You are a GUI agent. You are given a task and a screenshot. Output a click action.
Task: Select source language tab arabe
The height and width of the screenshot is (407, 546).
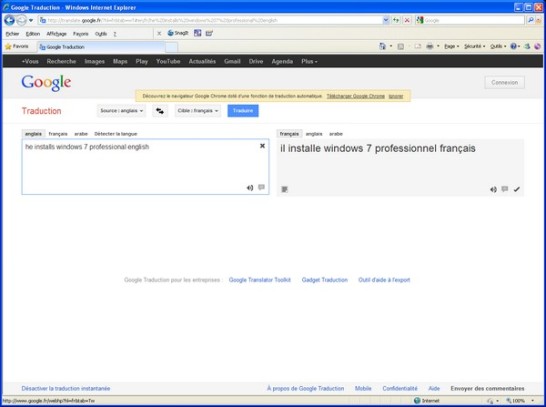click(x=81, y=134)
